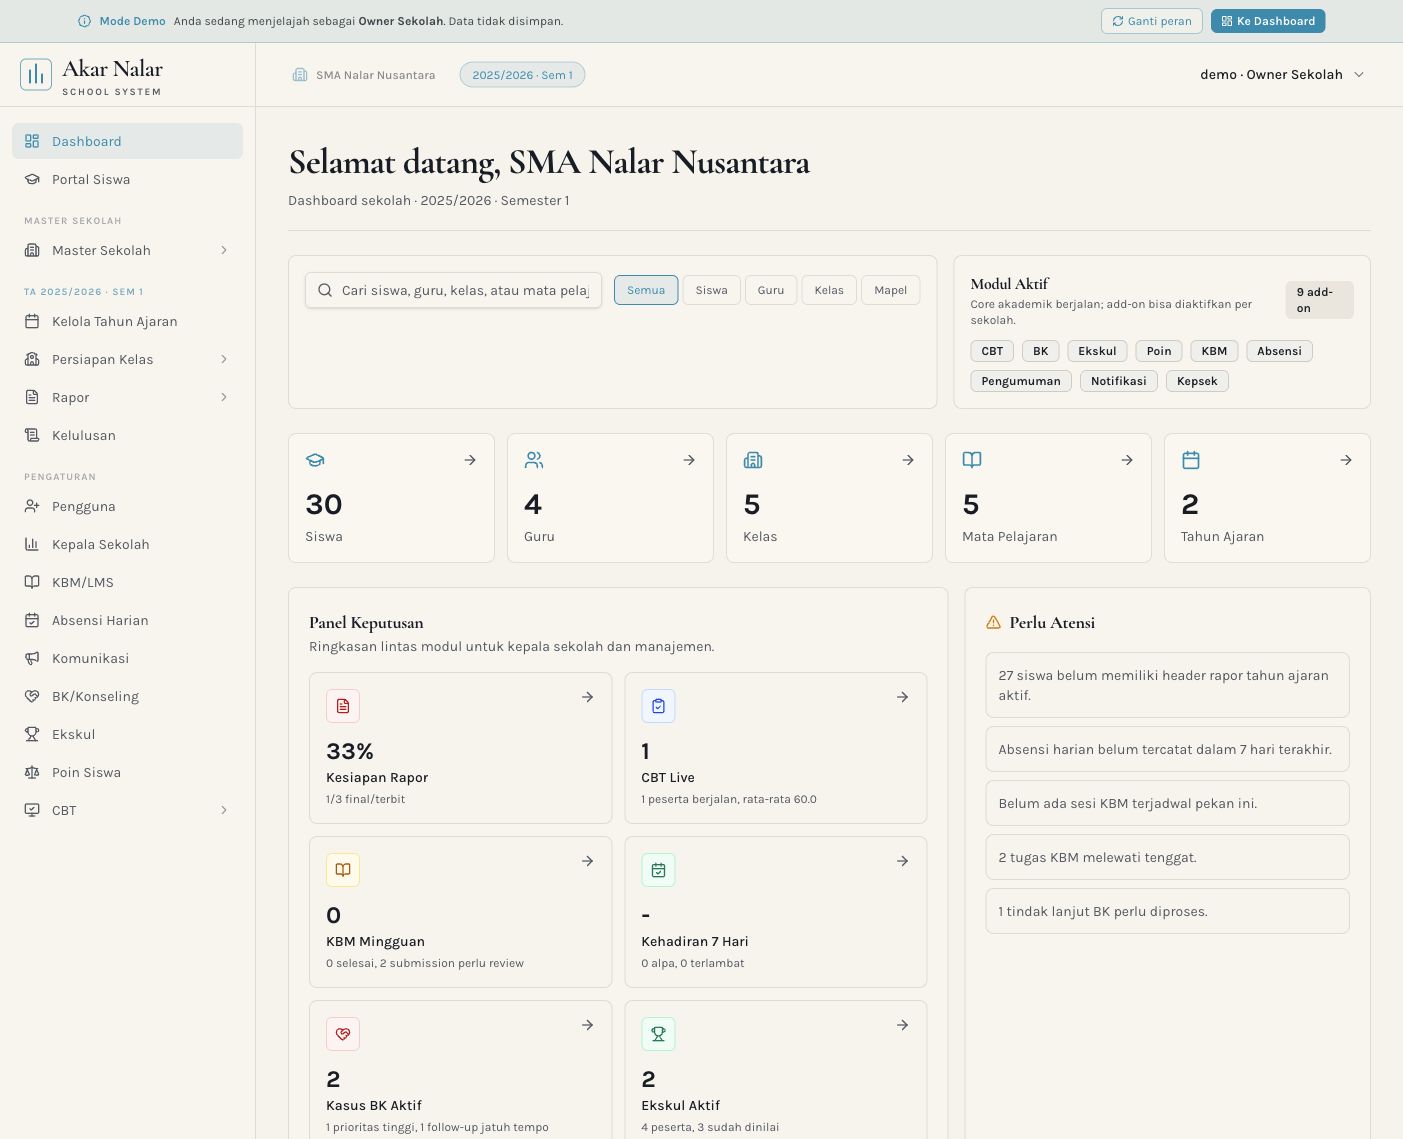Click the trophy icon on Ekskul Aktif card
This screenshot has height=1139, width=1403.
658,1034
